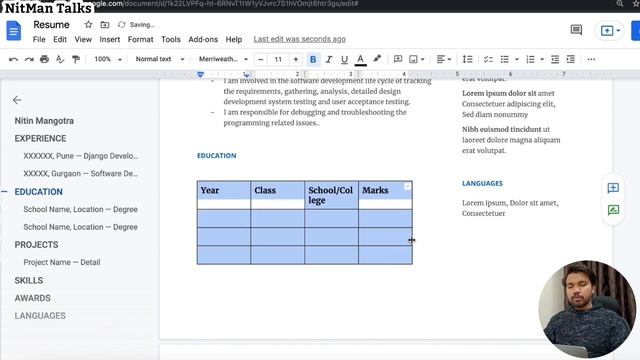Open the insert image dropdown
The height and width of the screenshot is (360, 640).
click(417, 60)
